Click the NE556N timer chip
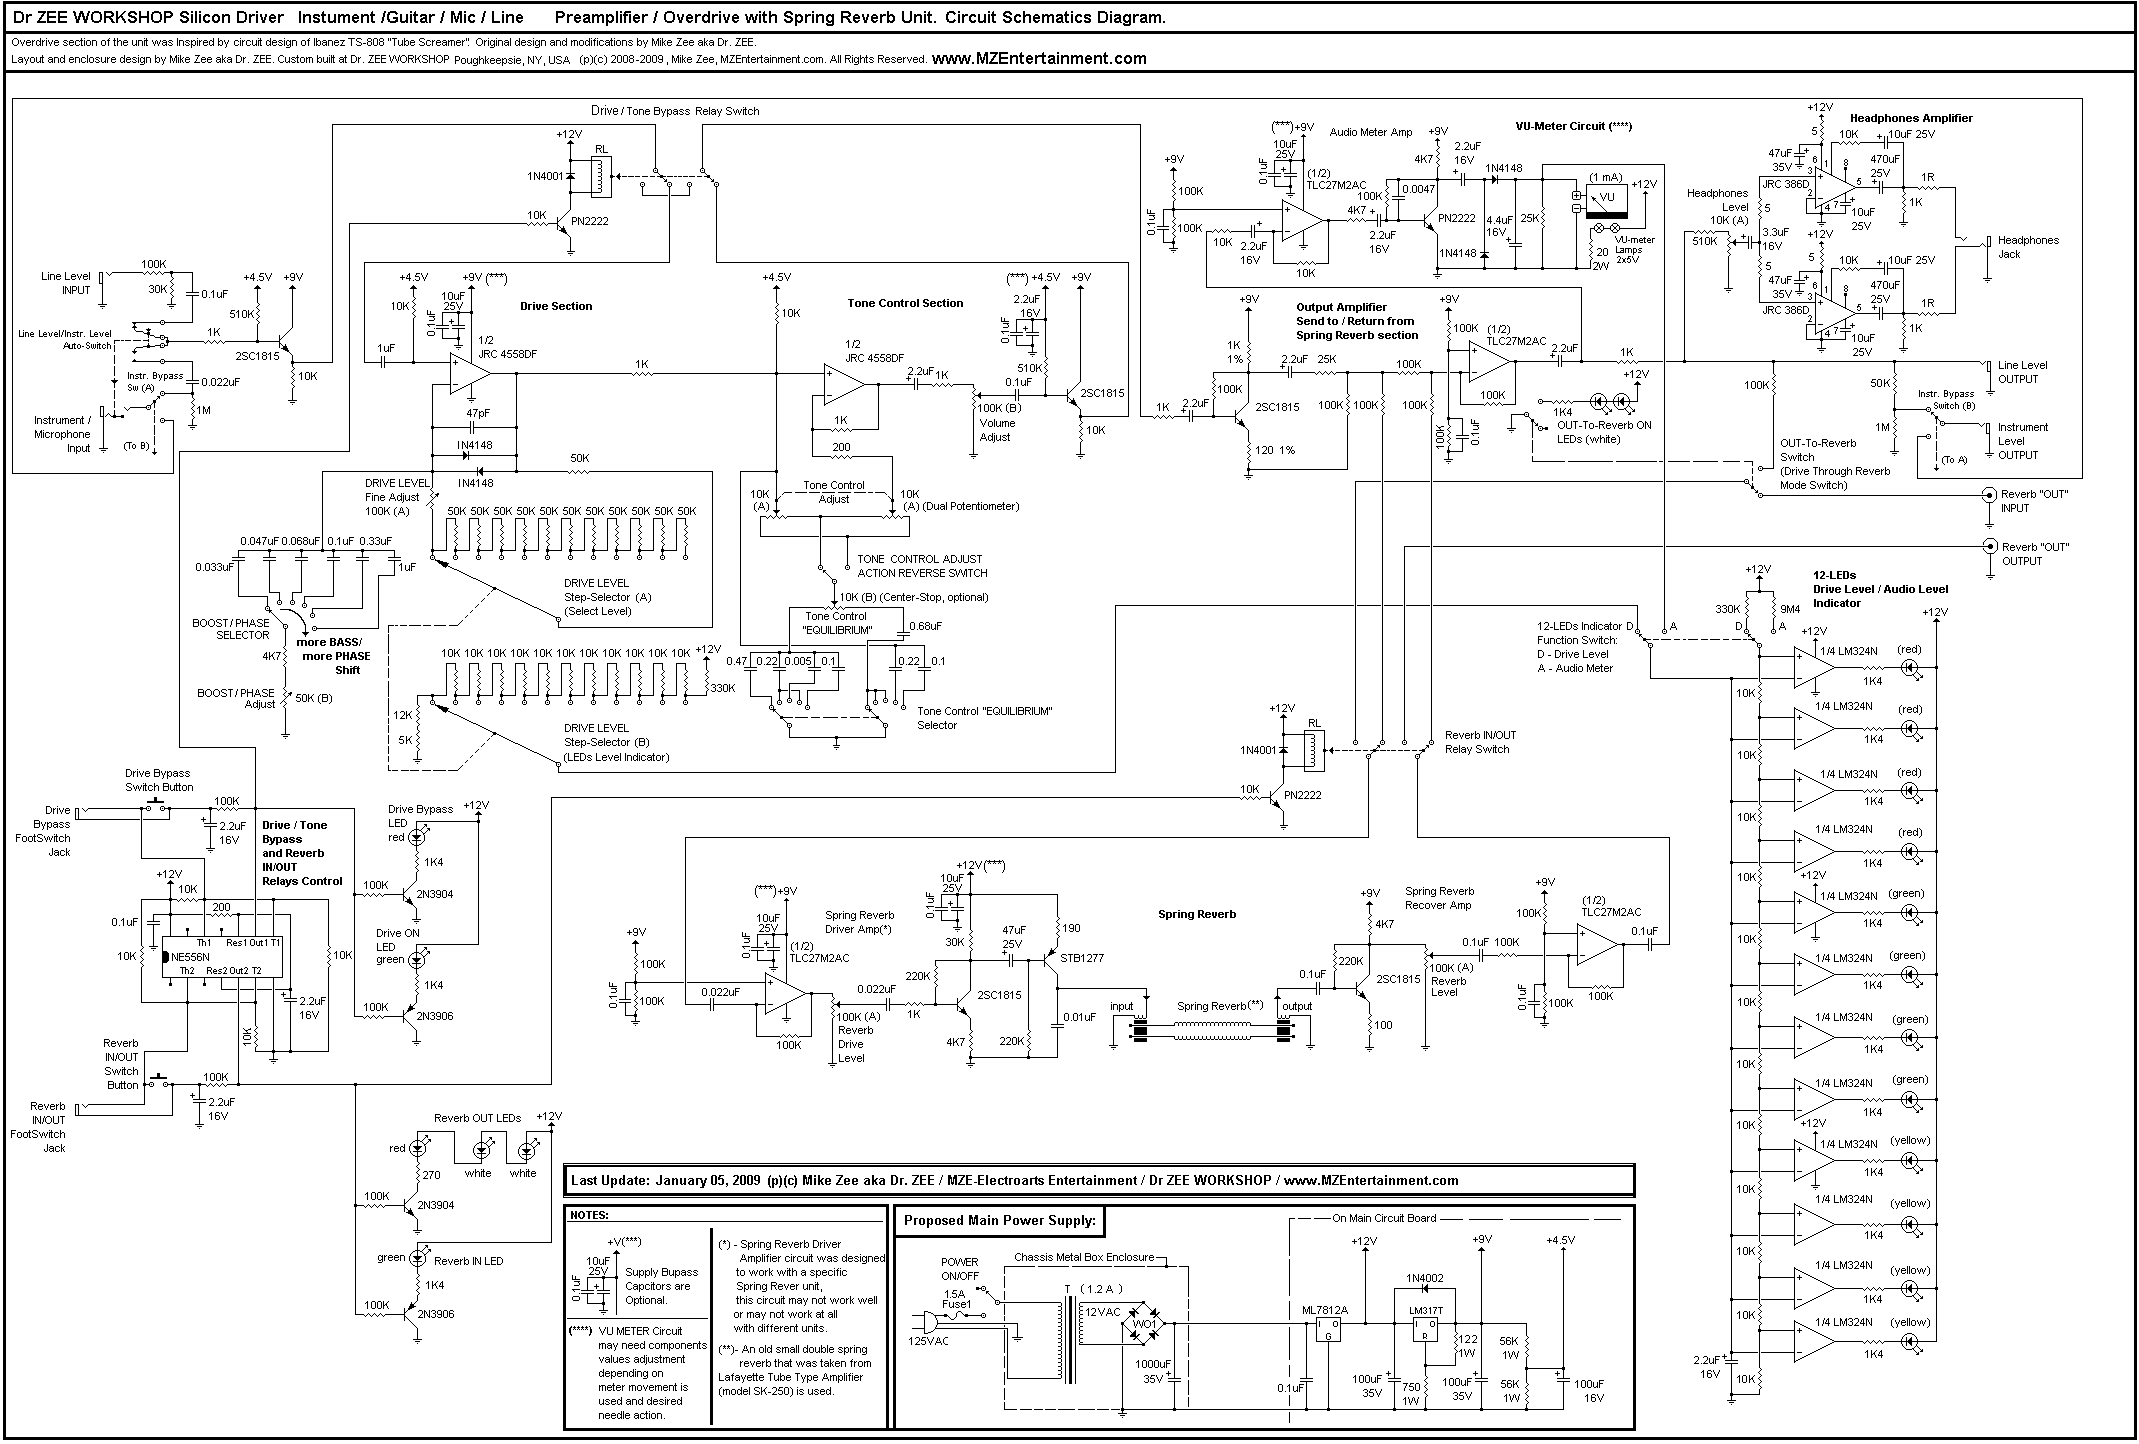 click(220, 956)
